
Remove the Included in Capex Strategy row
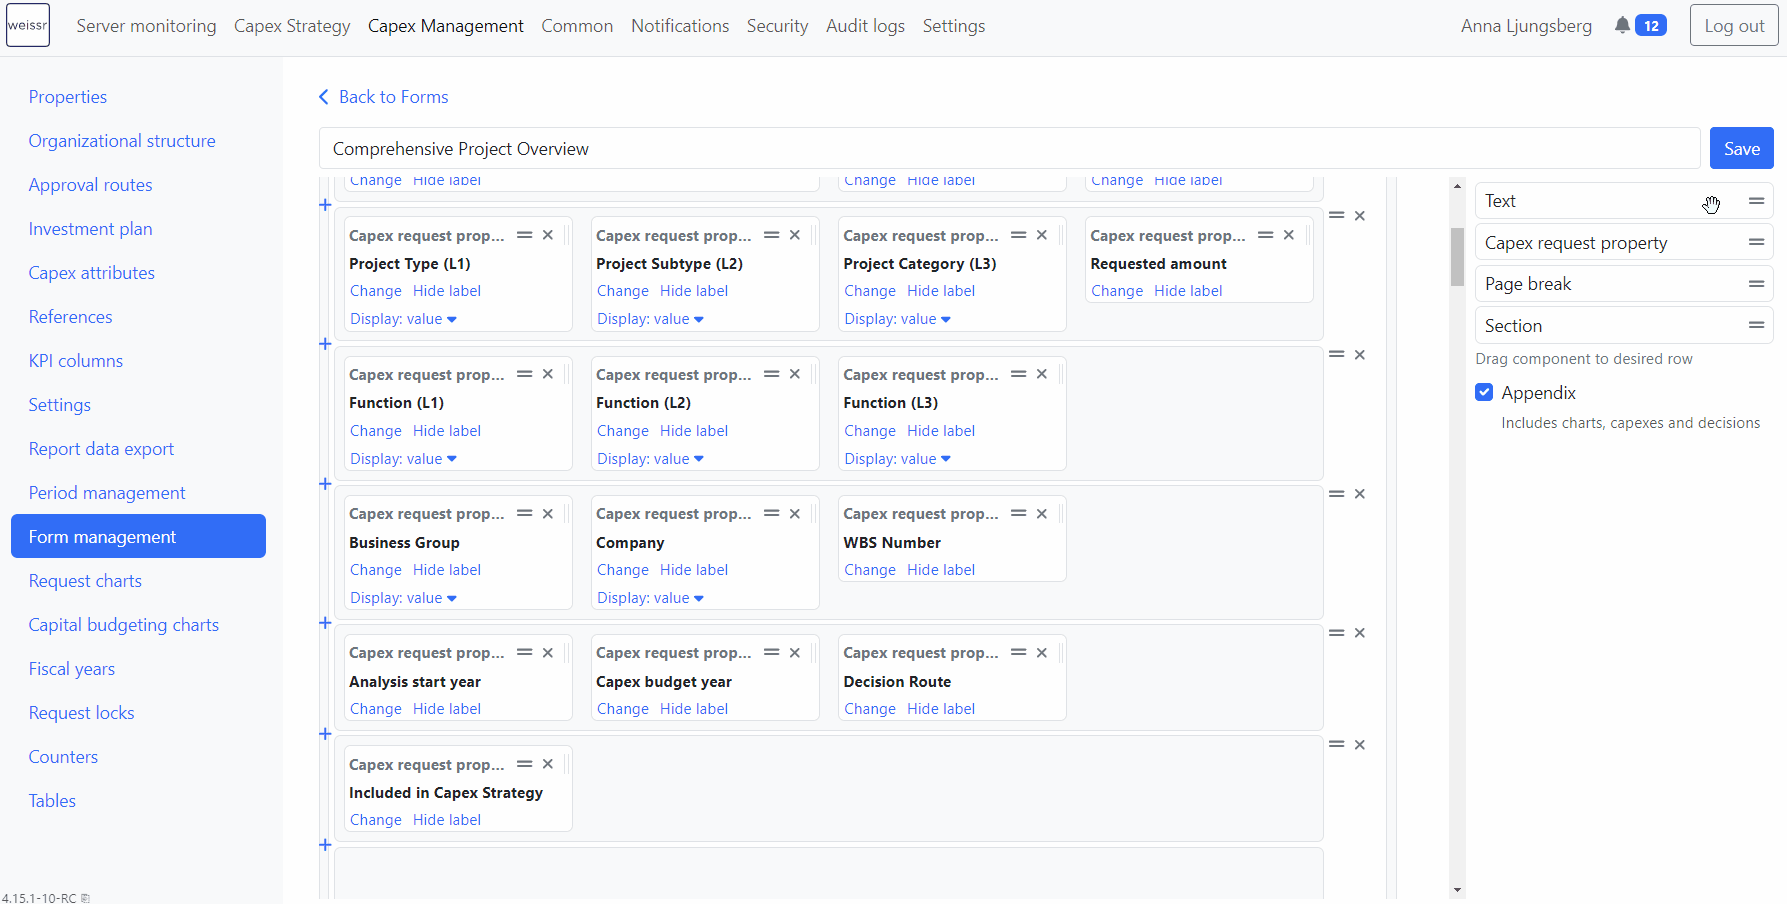coord(1359,744)
